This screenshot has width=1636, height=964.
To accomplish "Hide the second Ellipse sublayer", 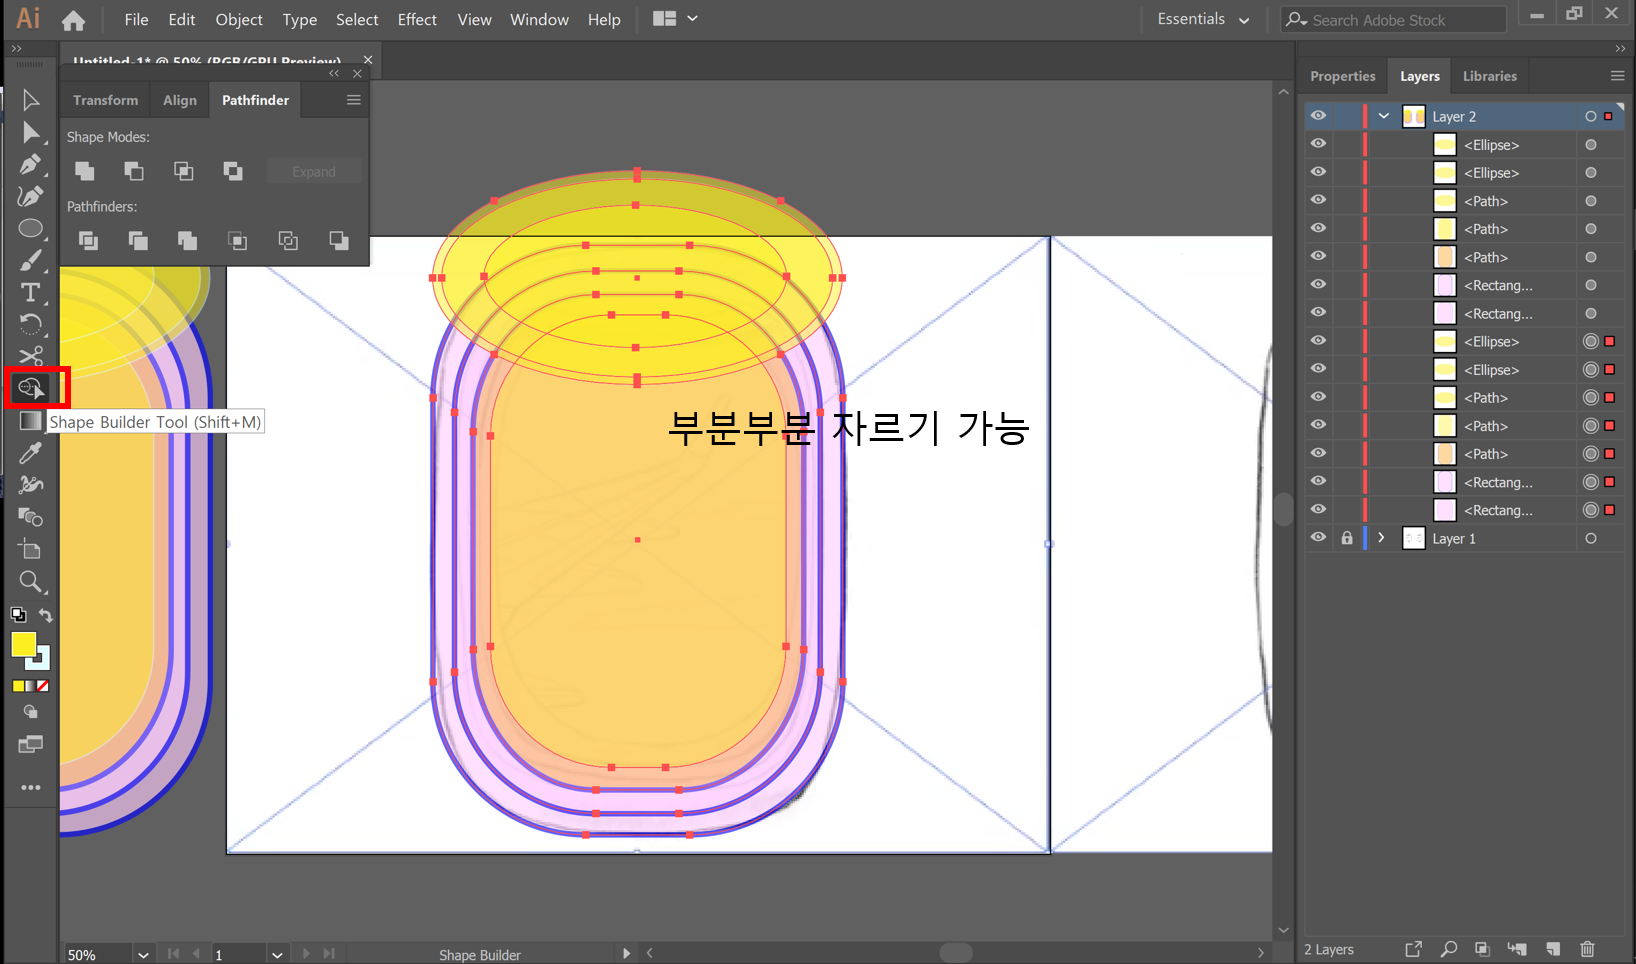I will tap(1318, 172).
